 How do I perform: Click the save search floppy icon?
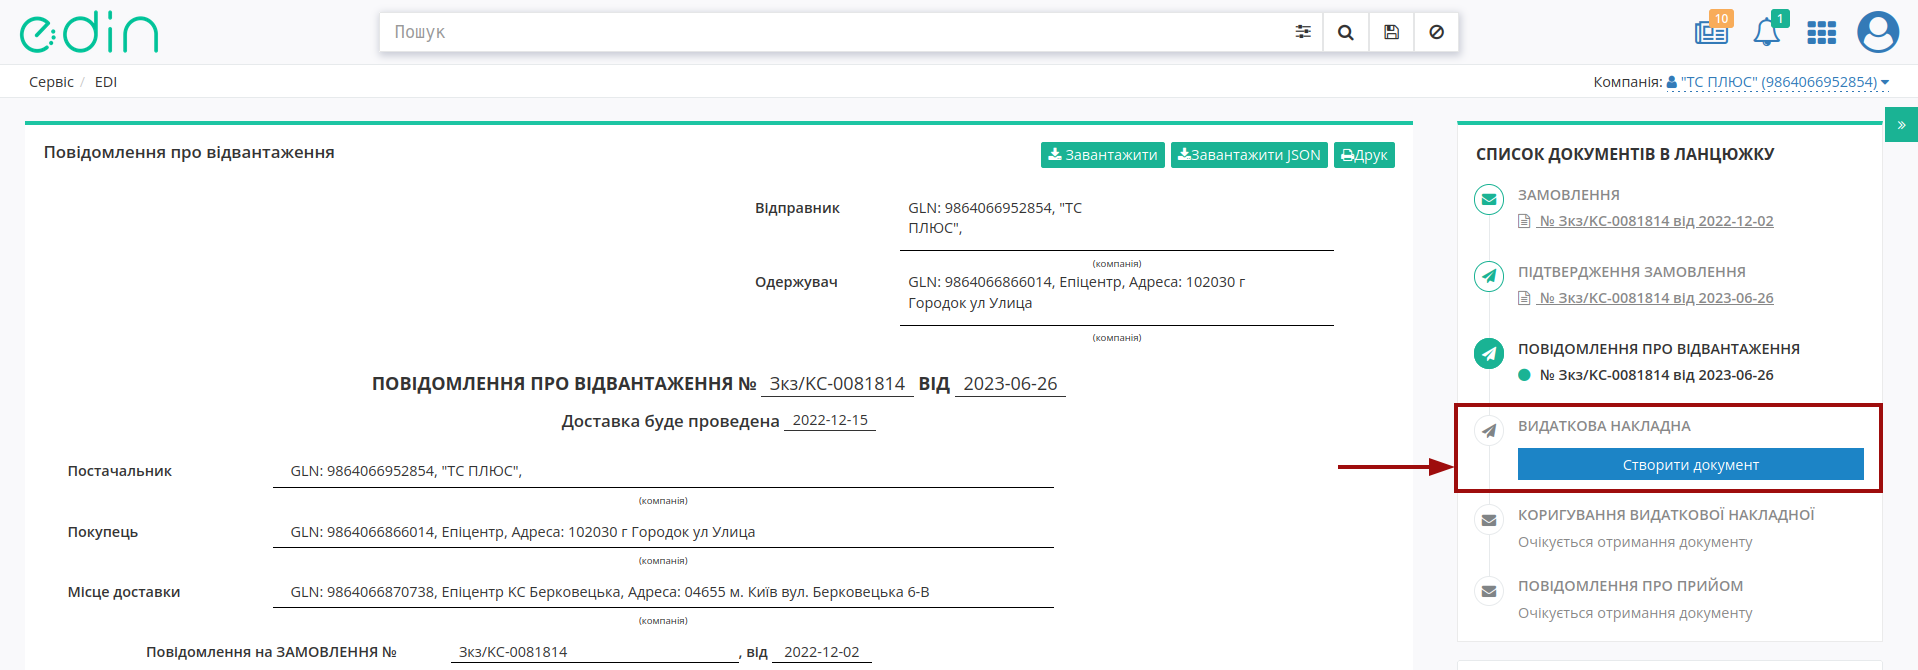point(1391,32)
